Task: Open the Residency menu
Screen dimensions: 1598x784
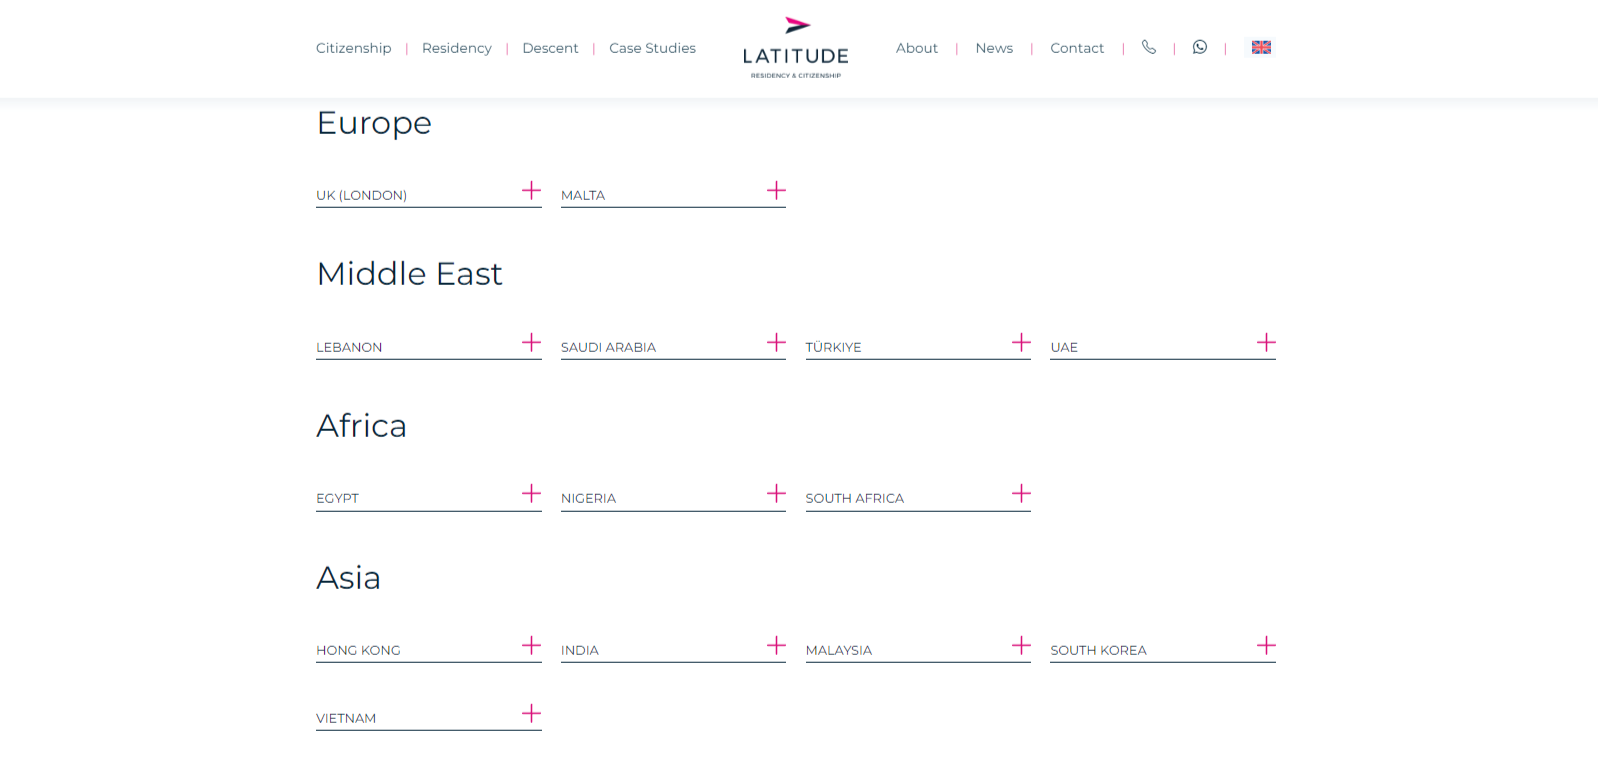Action: [457, 48]
